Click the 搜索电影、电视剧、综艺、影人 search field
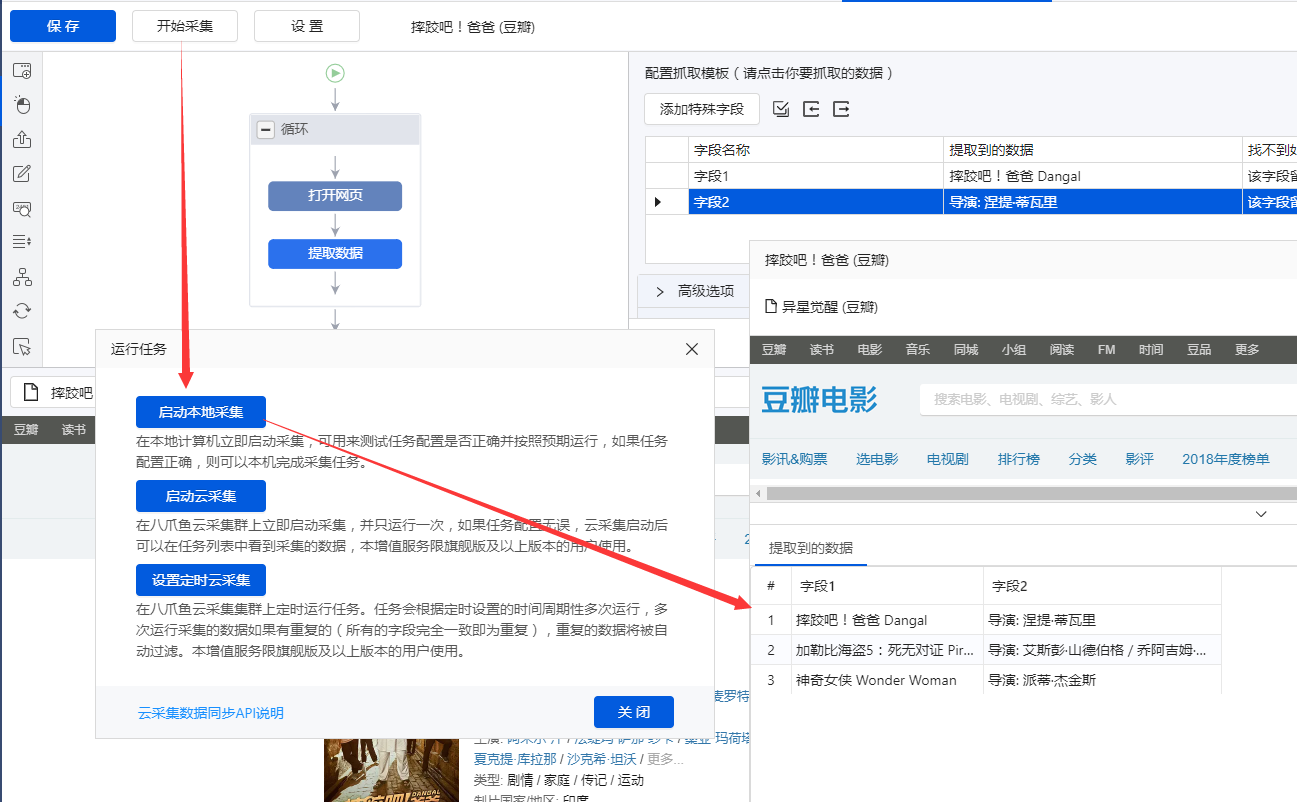This screenshot has width=1297, height=802. (1108, 399)
